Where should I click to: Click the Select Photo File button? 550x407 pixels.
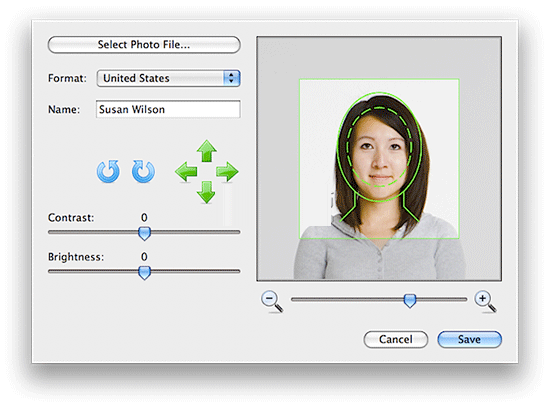(144, 45)
